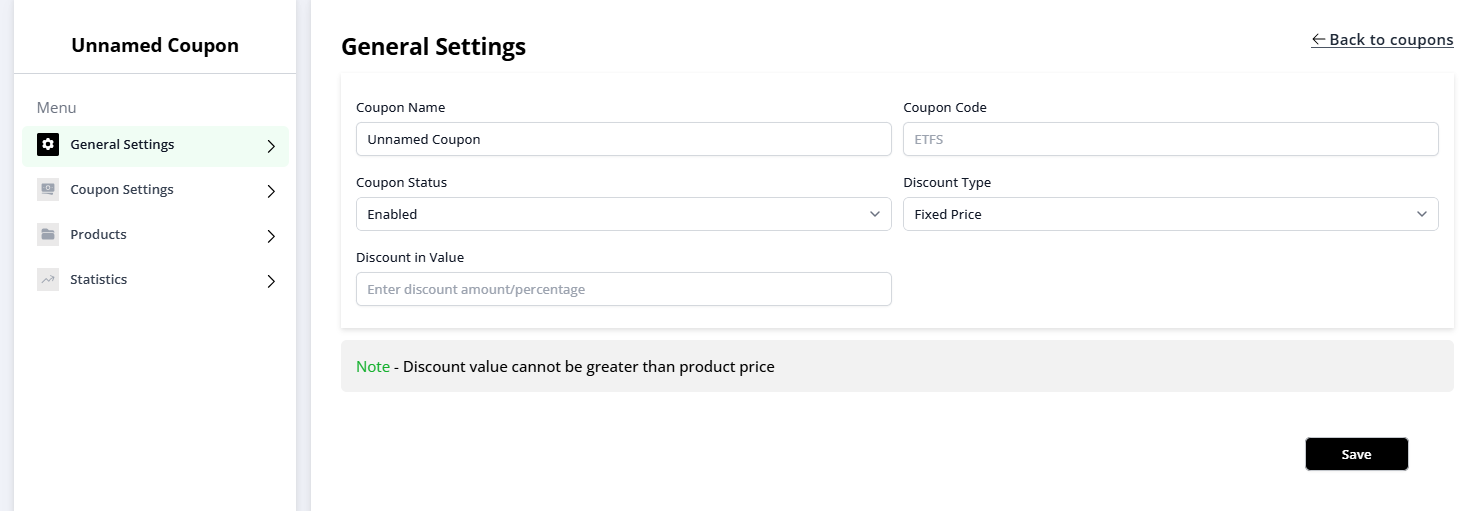Open the Coupon Settings menu item
1482x511 pixels.
[122, 190]
